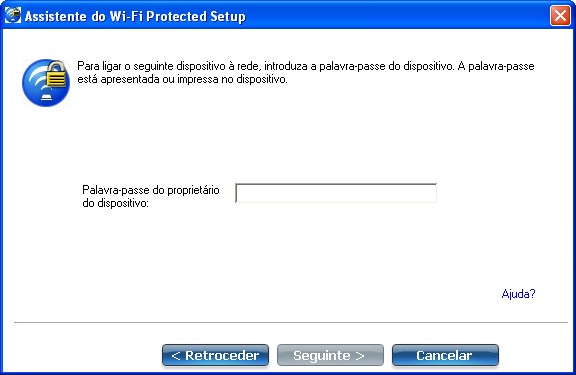Click the white Wi-Fi waves in the globe icon
This screenshot has height=375, width=576.
coord(38,83)
